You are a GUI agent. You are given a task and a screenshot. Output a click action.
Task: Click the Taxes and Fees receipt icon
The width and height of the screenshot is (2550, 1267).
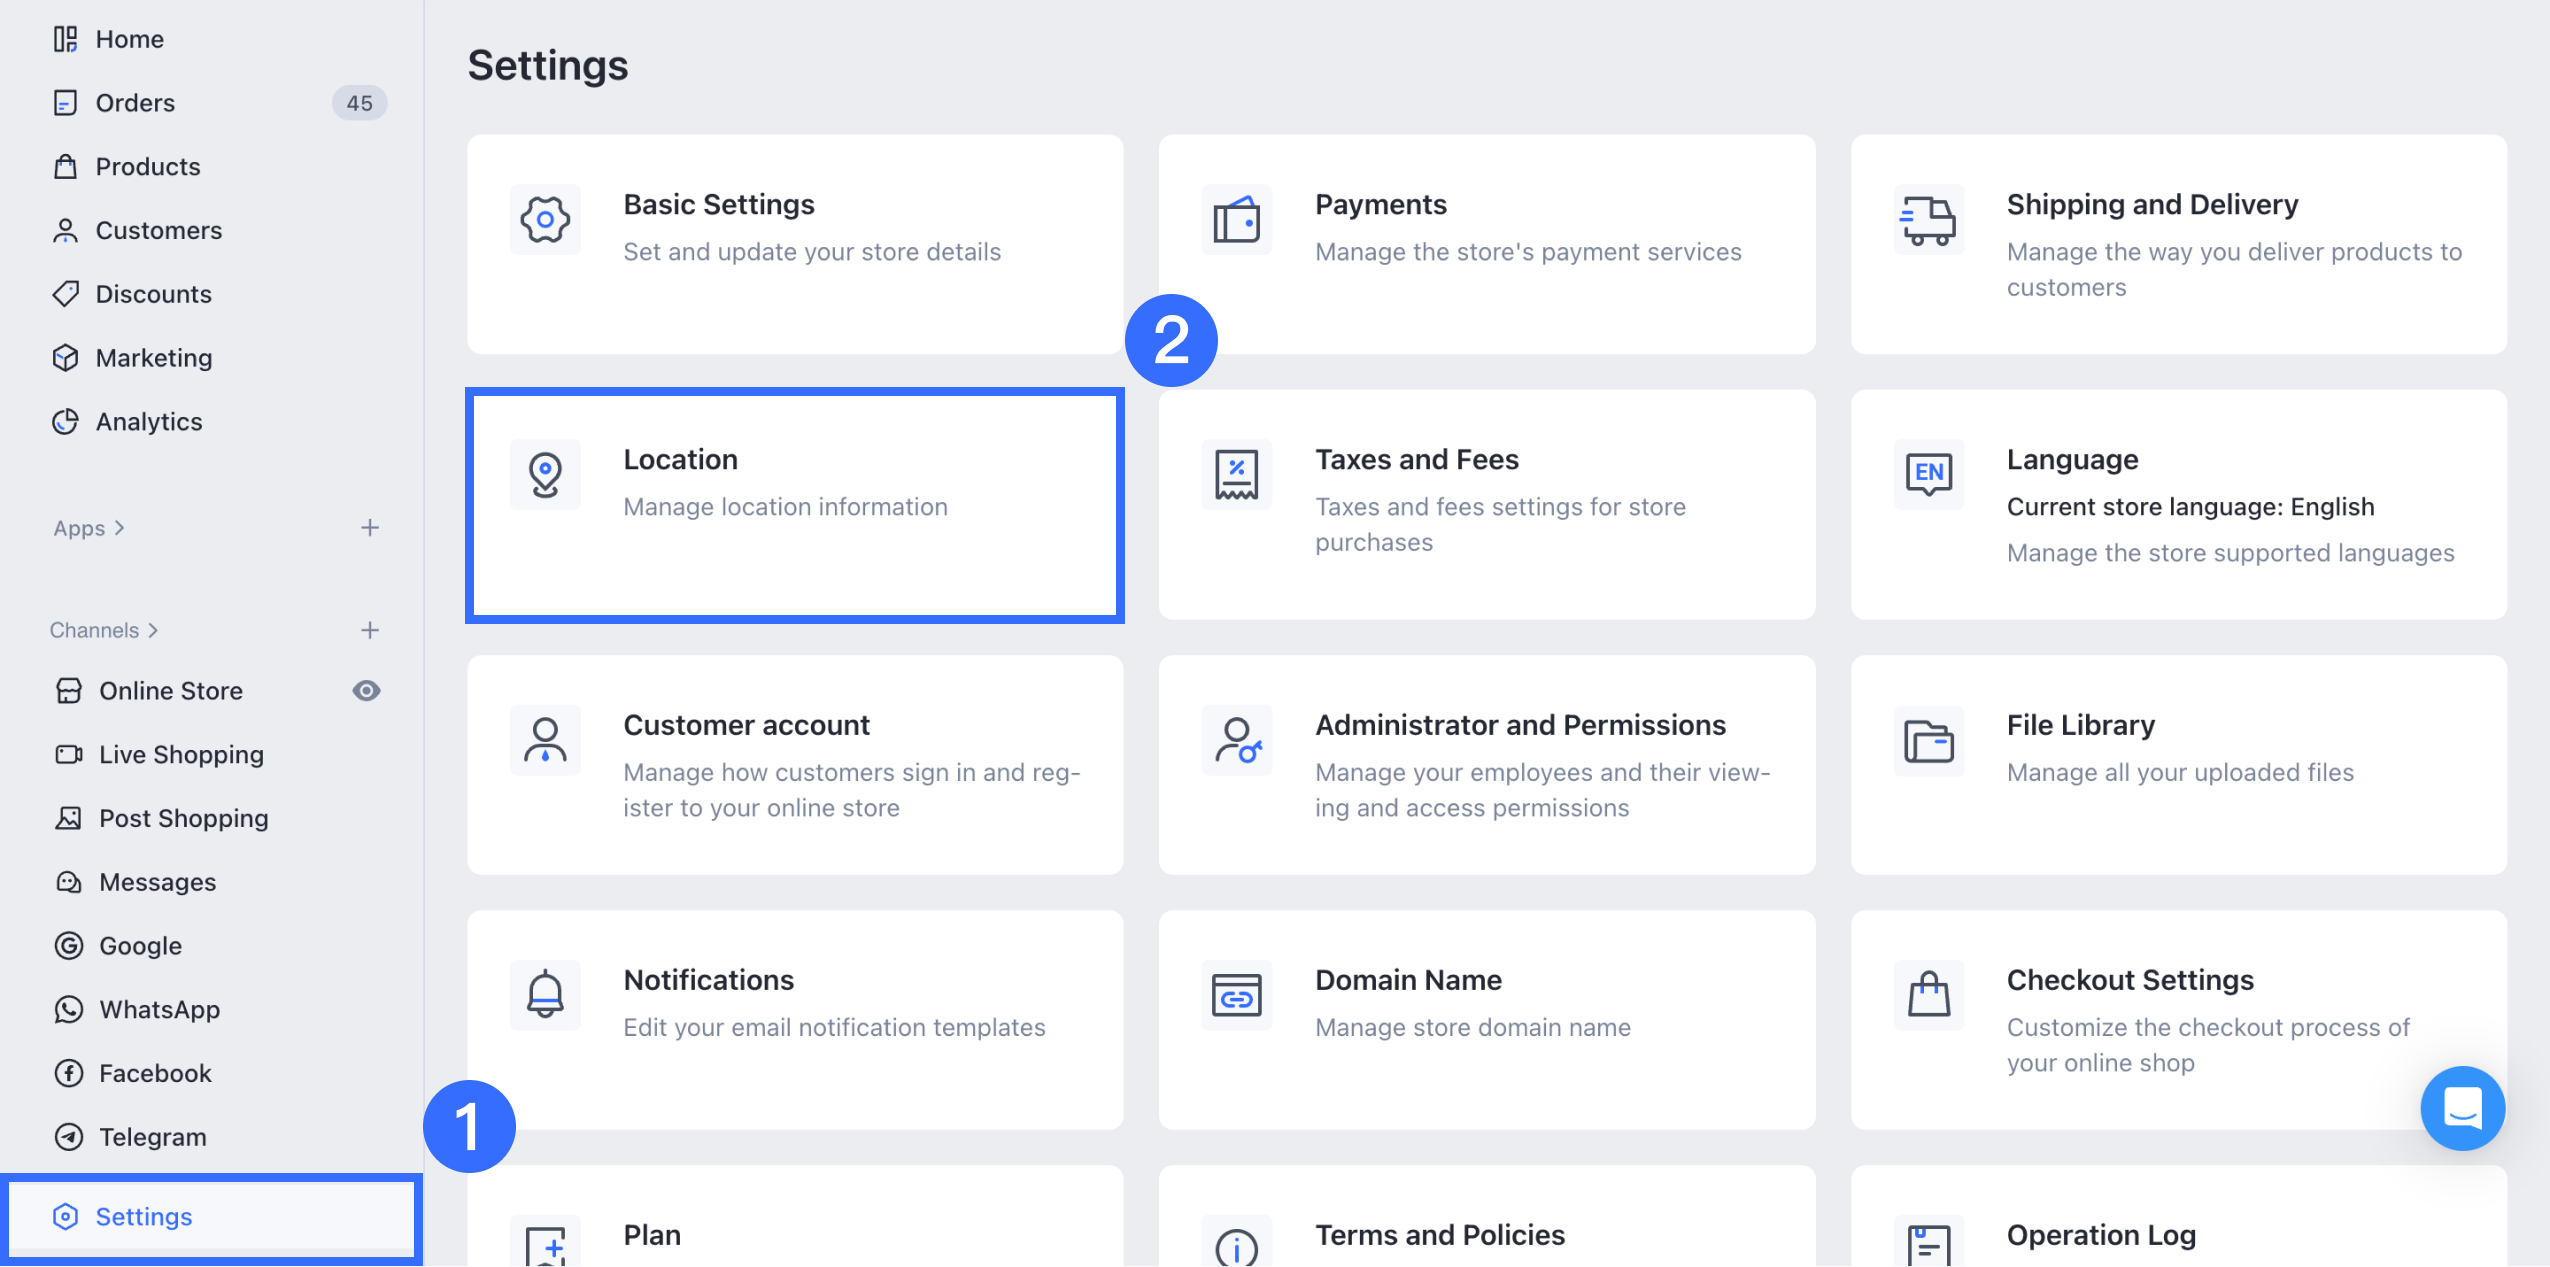pos(1237,474)
